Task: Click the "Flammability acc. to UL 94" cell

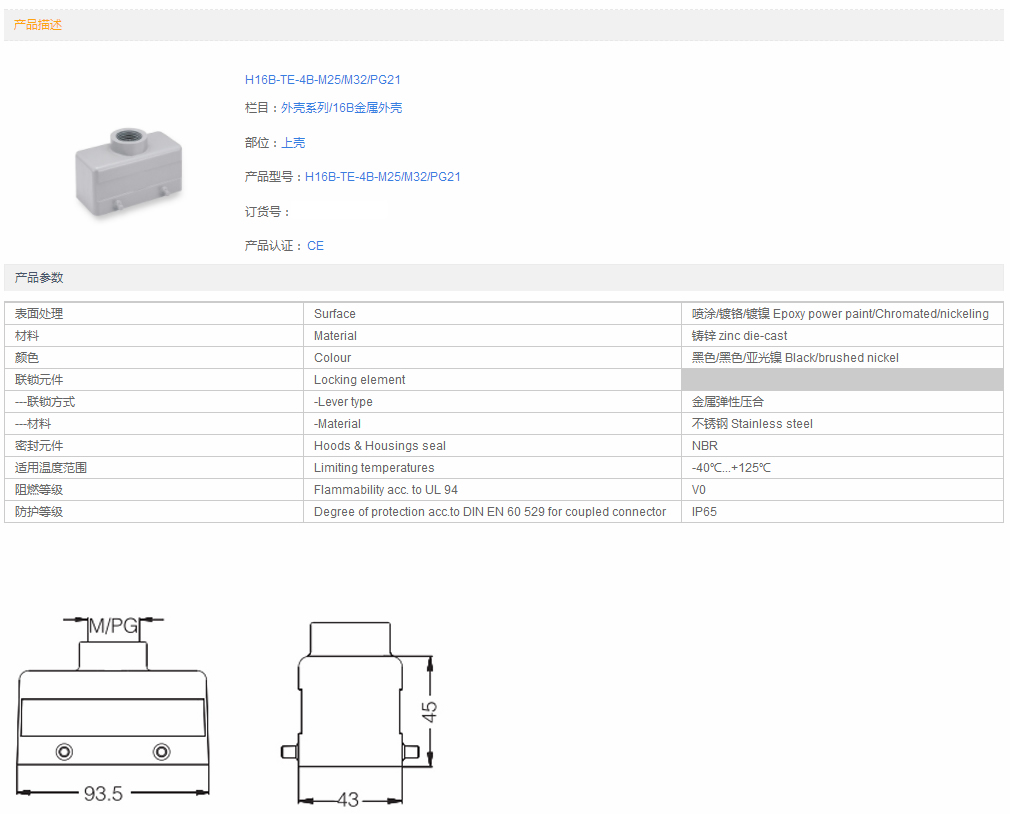Action: (x=385, y=490)
